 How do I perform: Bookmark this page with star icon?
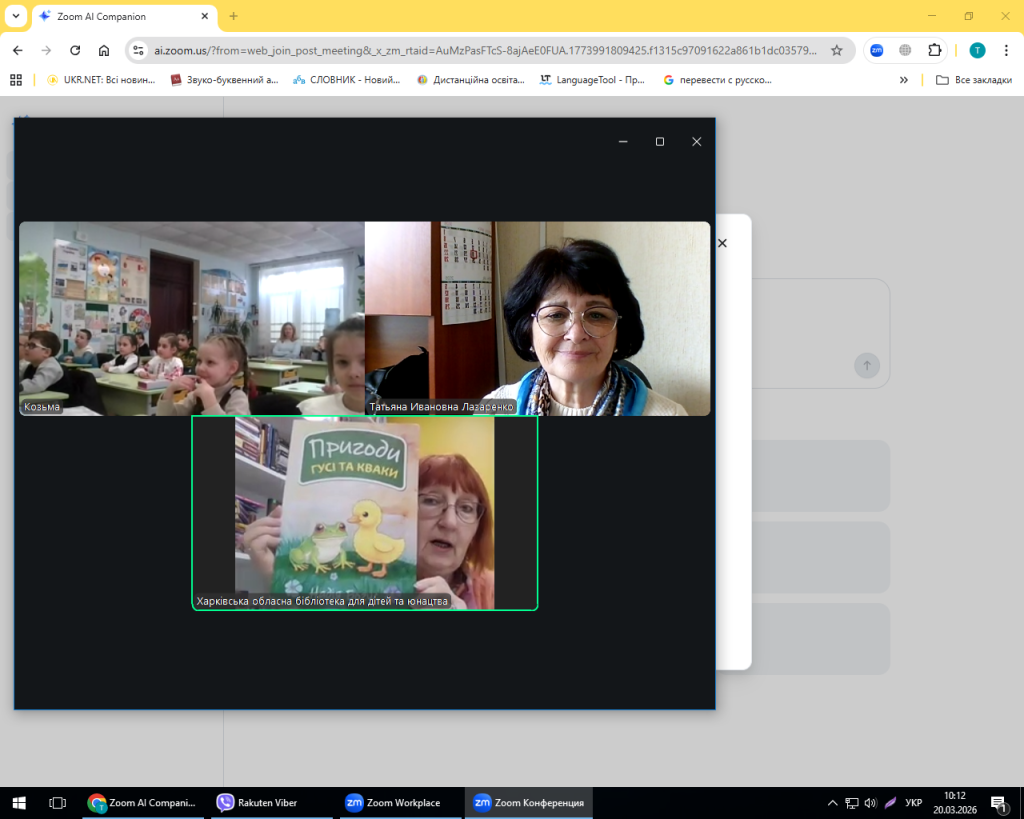click(x=837, y=50)
